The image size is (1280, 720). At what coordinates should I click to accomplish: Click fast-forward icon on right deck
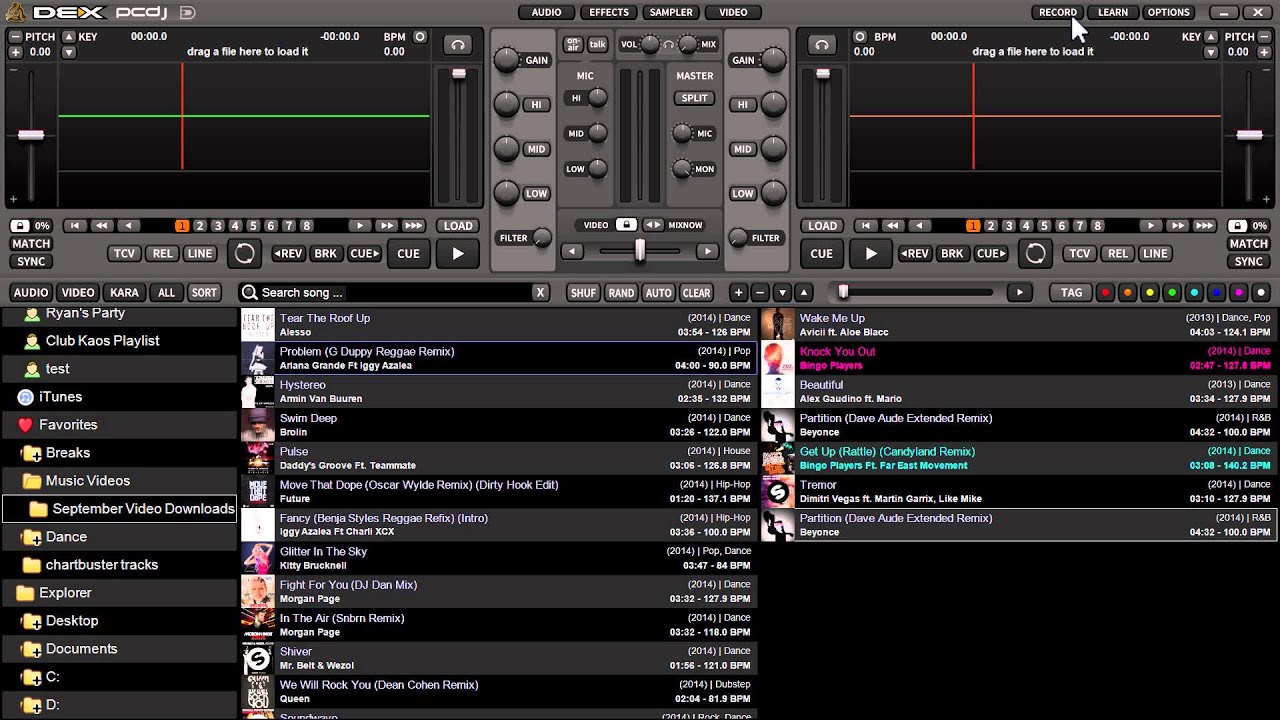(x=1177, y=226)
